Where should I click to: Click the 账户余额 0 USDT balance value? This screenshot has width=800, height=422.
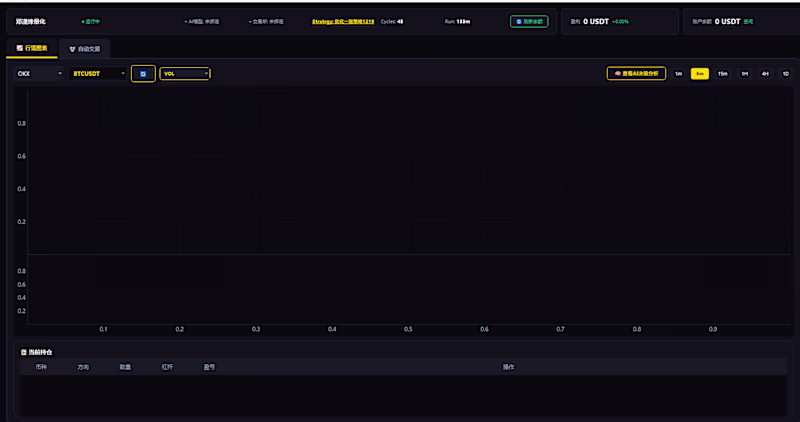pos(727,21)
